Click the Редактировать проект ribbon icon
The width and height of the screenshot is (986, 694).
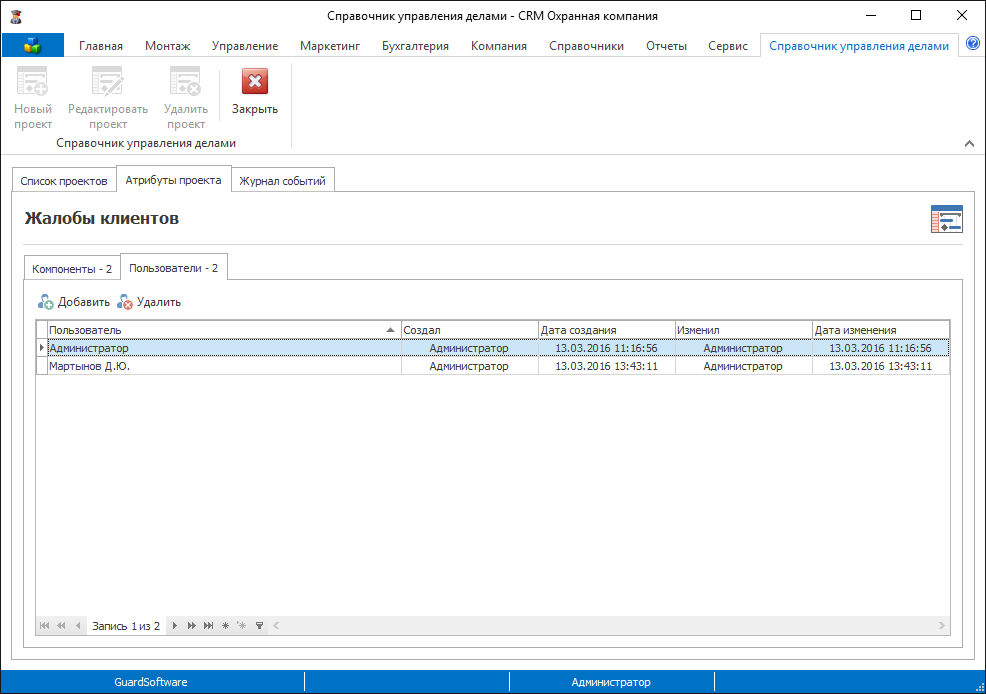point(108,81)
